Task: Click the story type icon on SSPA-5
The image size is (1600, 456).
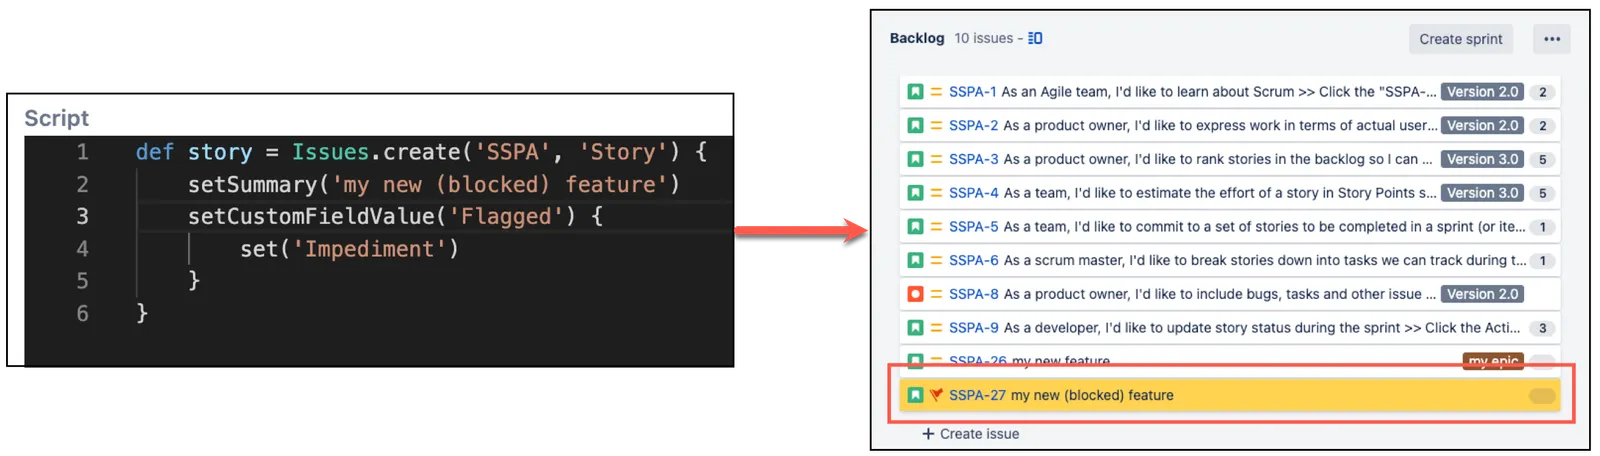Action: point(915,227)
